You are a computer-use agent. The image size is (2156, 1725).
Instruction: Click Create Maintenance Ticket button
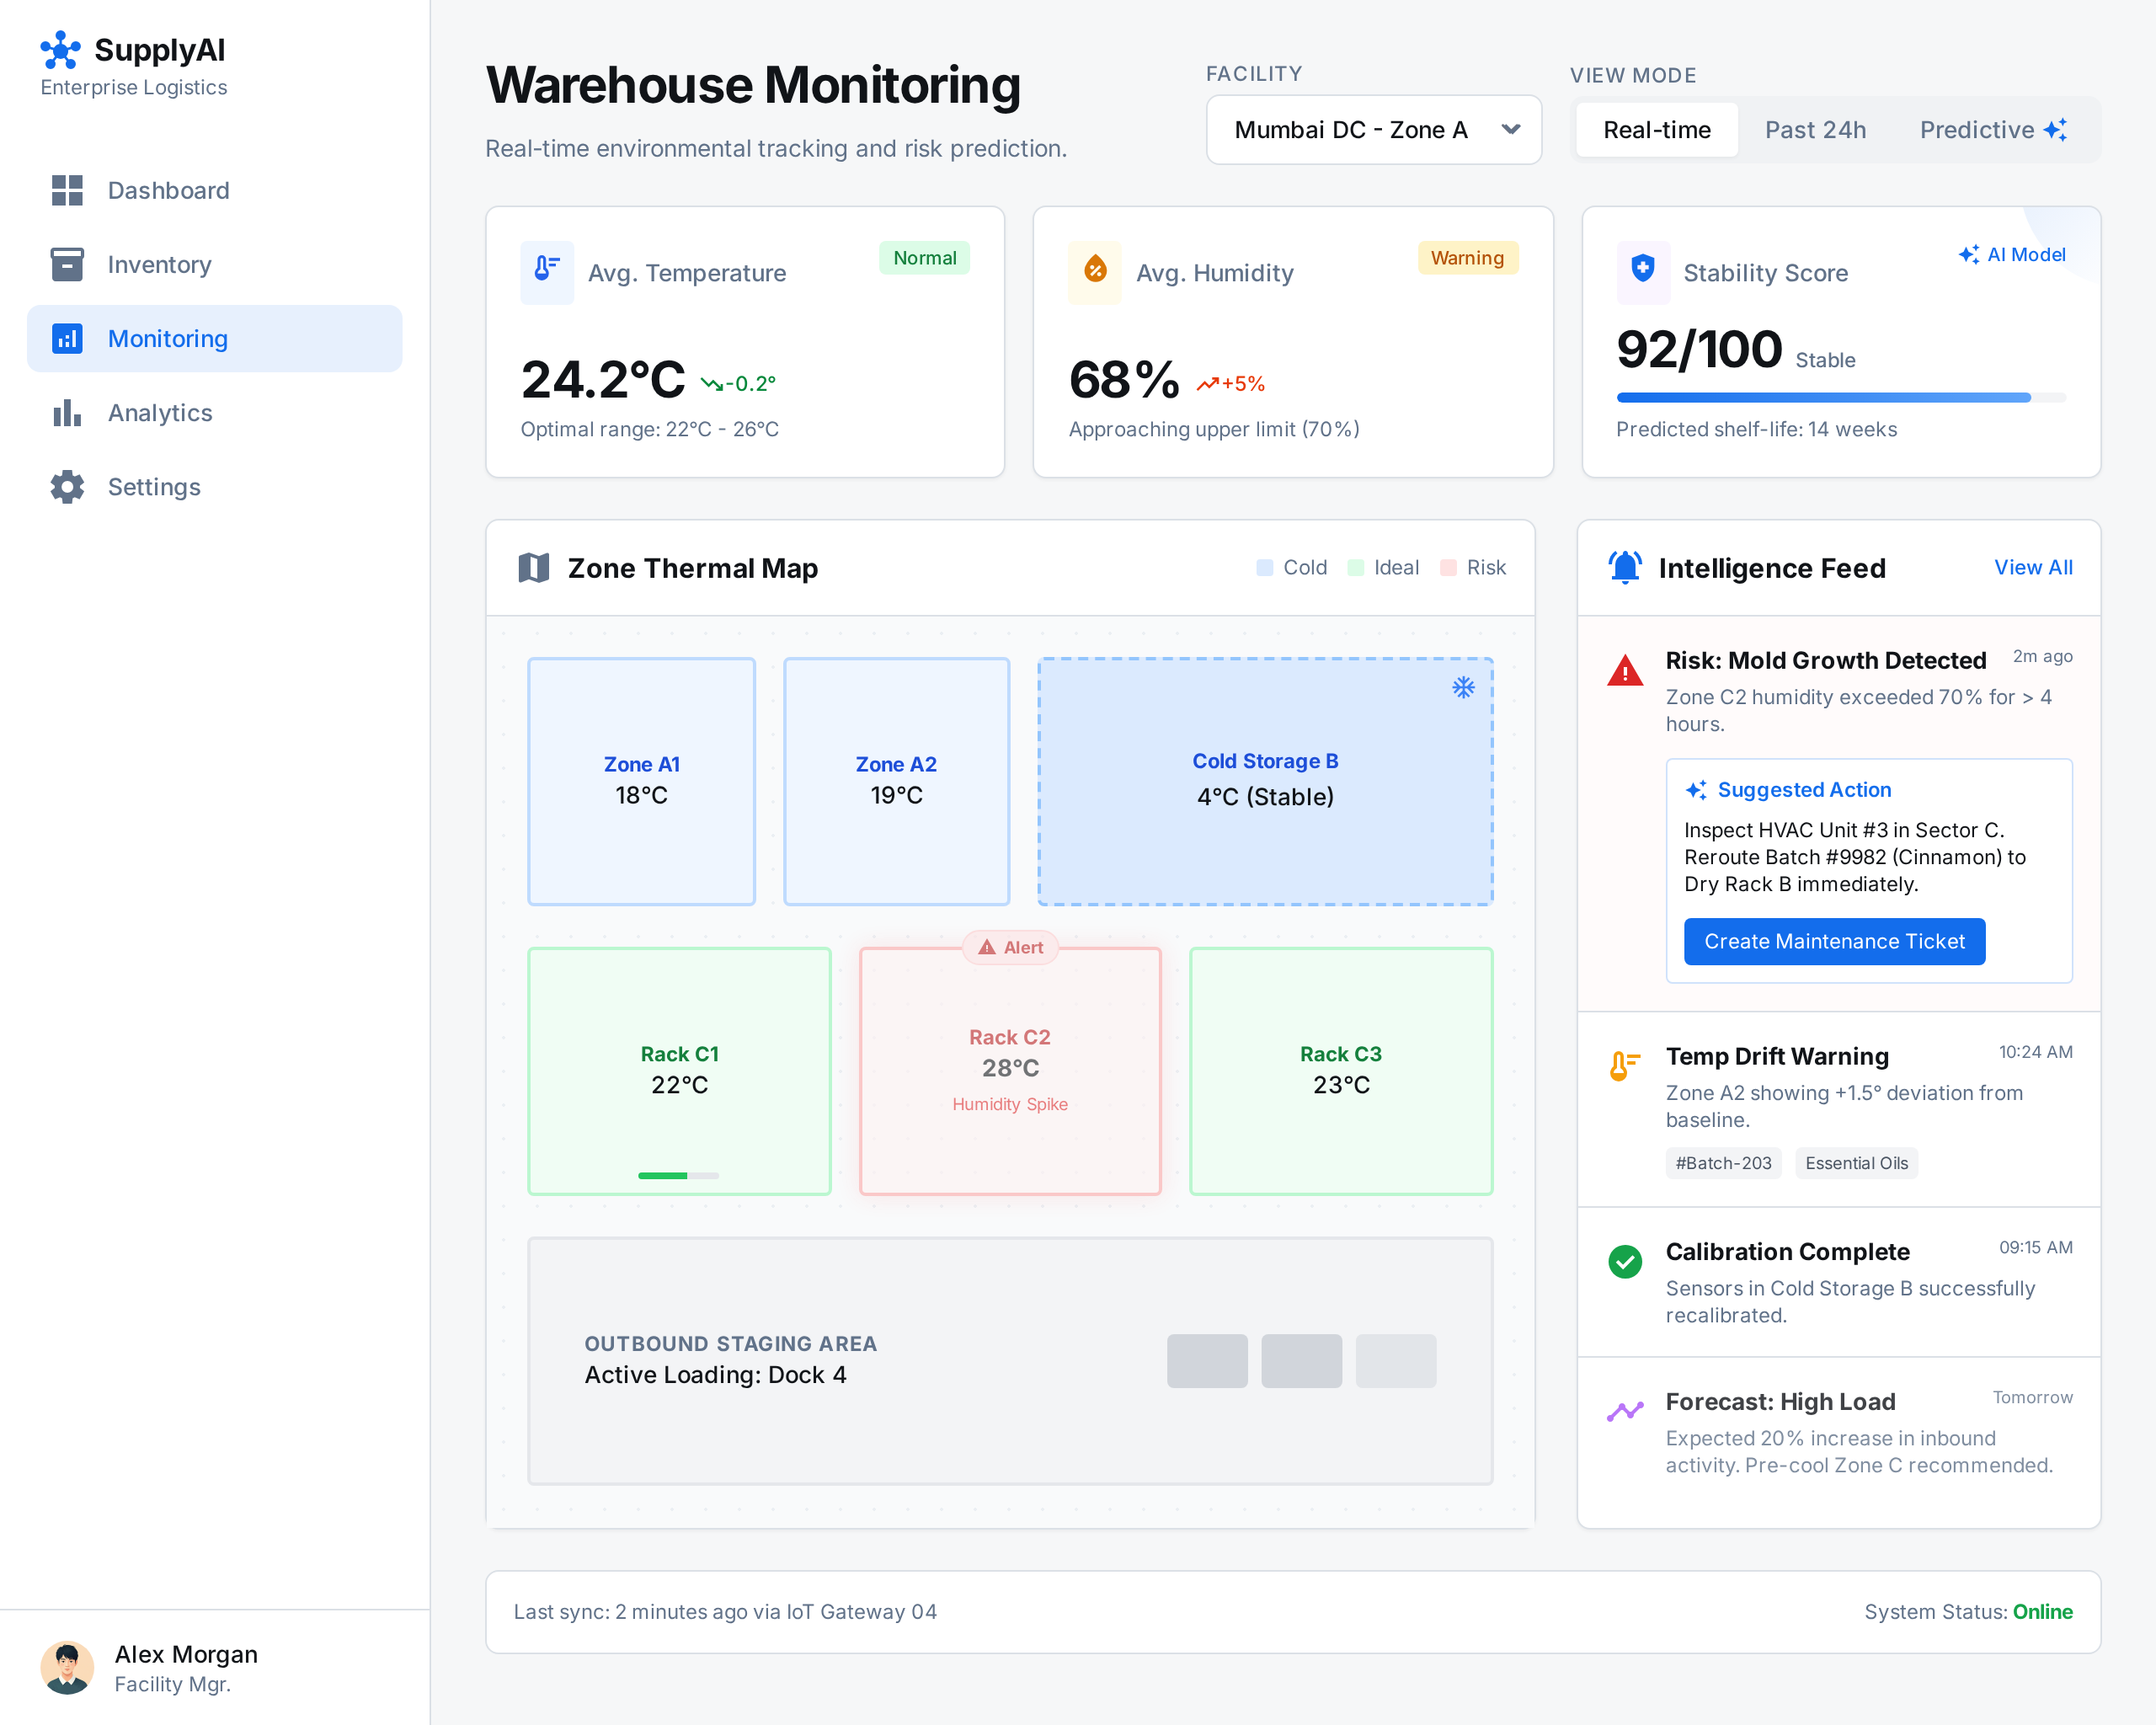1834,941
